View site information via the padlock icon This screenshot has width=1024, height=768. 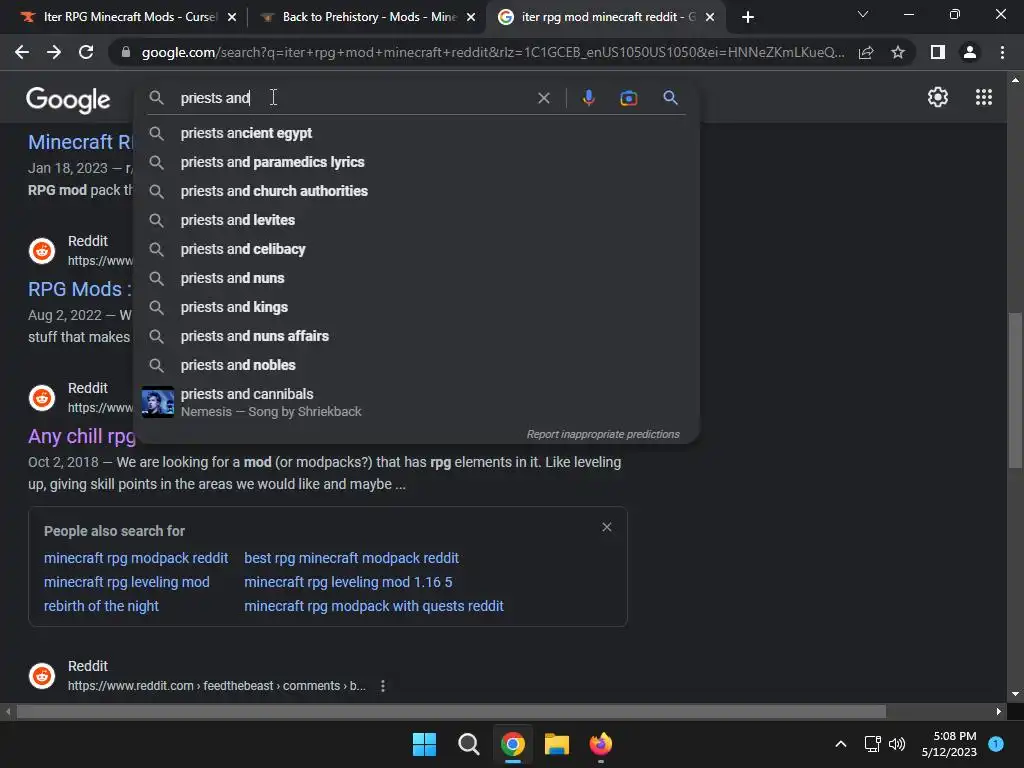point(126,52)
